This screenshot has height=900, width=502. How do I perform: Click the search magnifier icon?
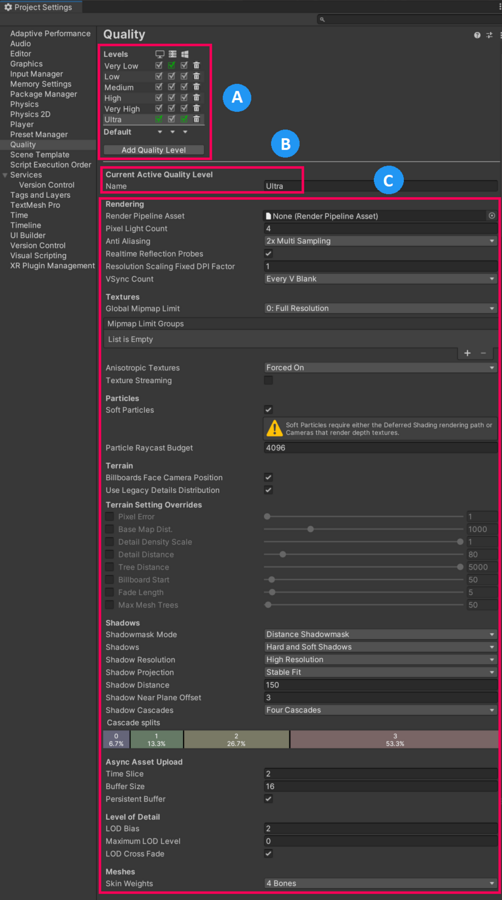pos(323,20)
